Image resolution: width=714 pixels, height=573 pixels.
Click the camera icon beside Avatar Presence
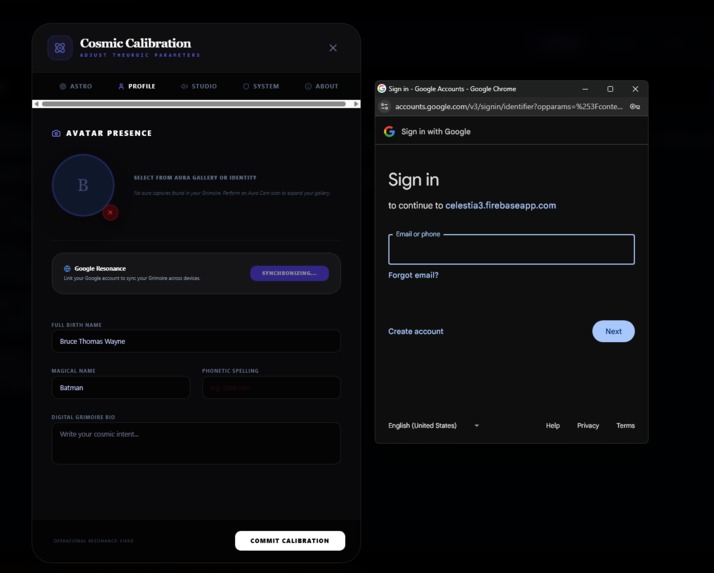pyautogui.click(x=56, y=133)
